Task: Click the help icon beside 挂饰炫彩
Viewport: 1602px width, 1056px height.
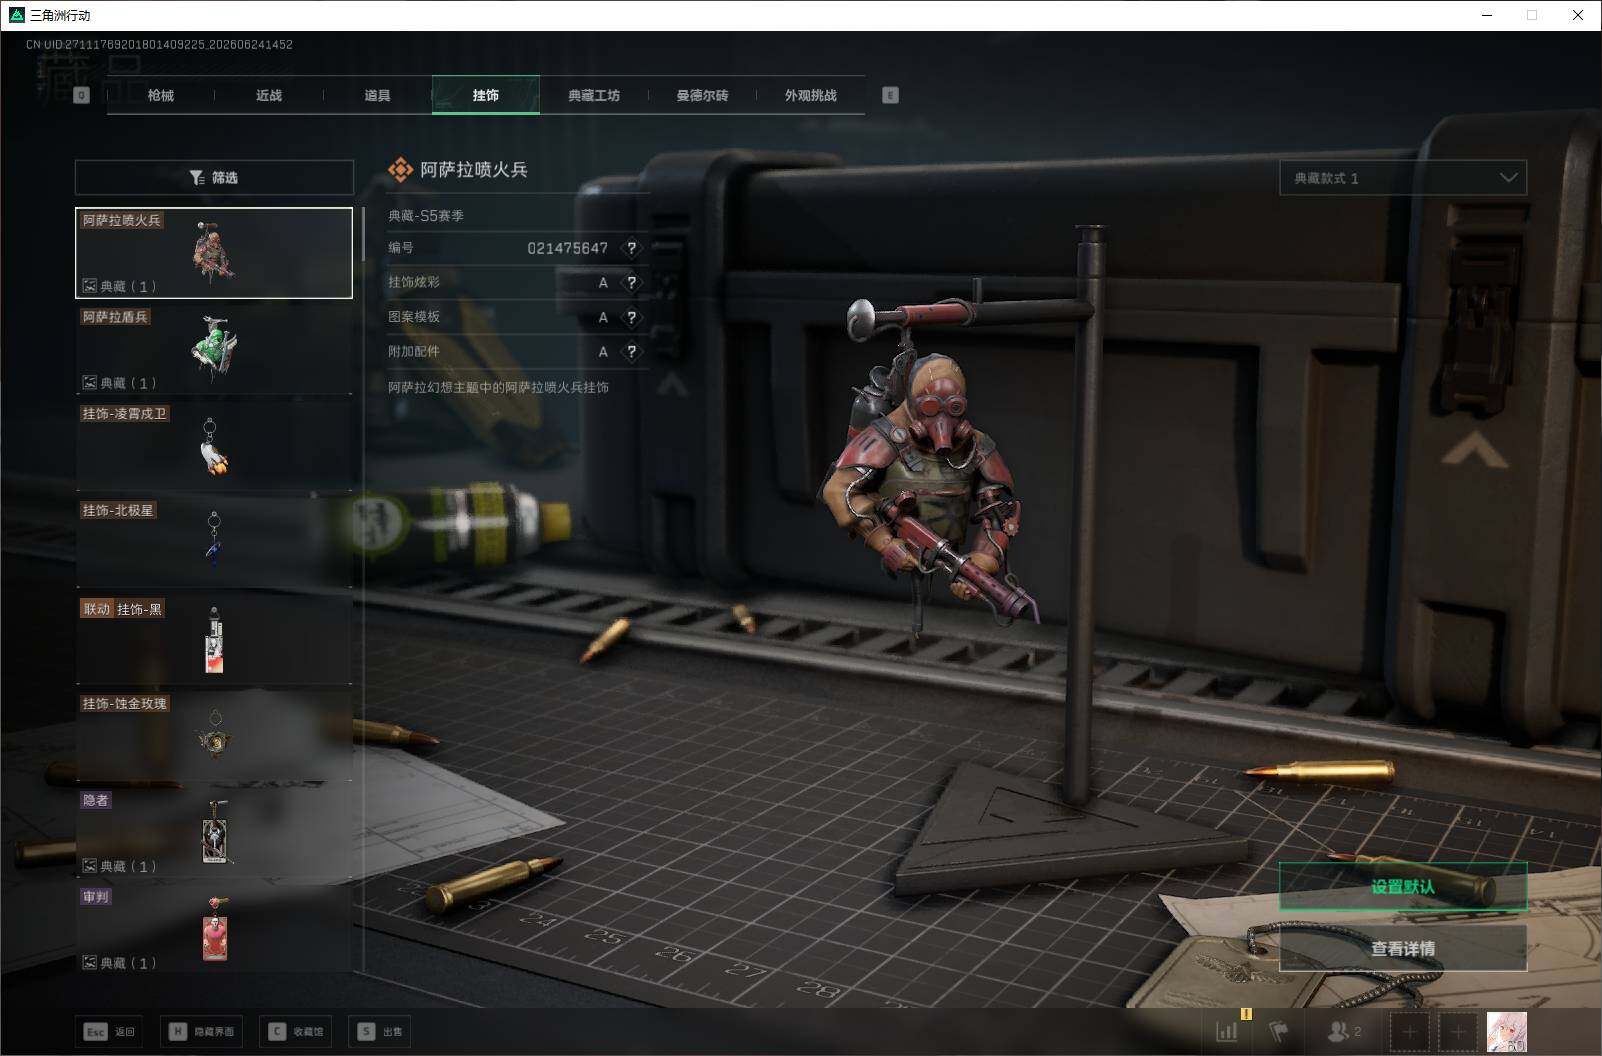Action: (631, 283)
